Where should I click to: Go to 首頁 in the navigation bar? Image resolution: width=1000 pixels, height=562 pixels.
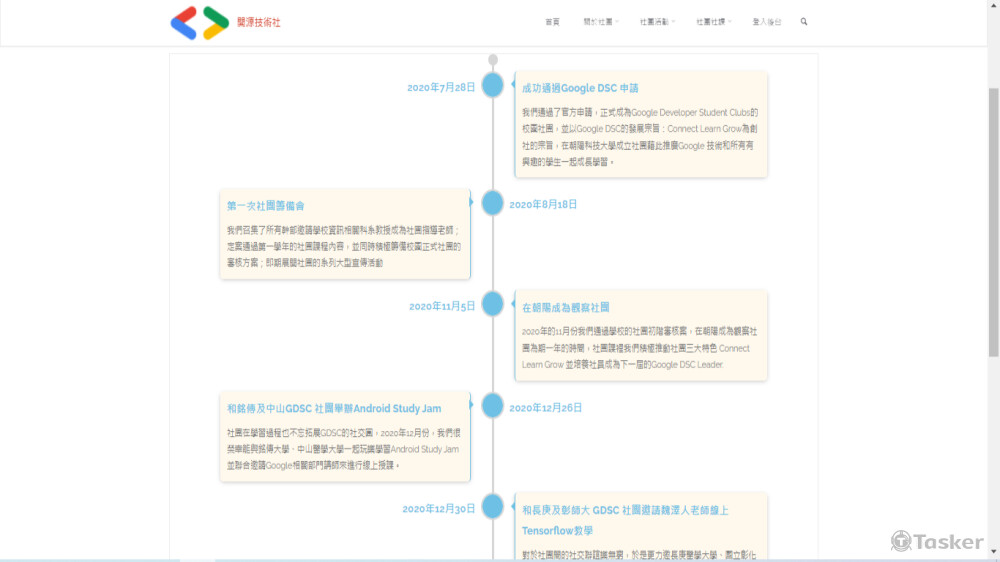(552, 22)
